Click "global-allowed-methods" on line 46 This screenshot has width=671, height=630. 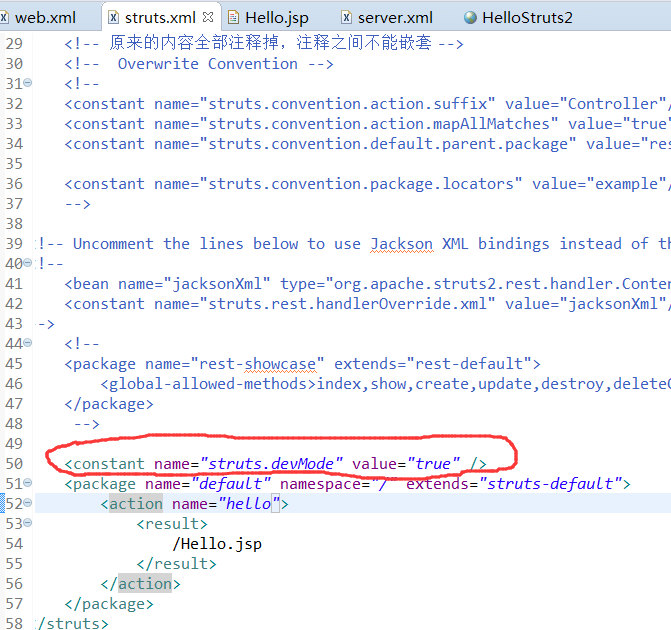point(208,384)
